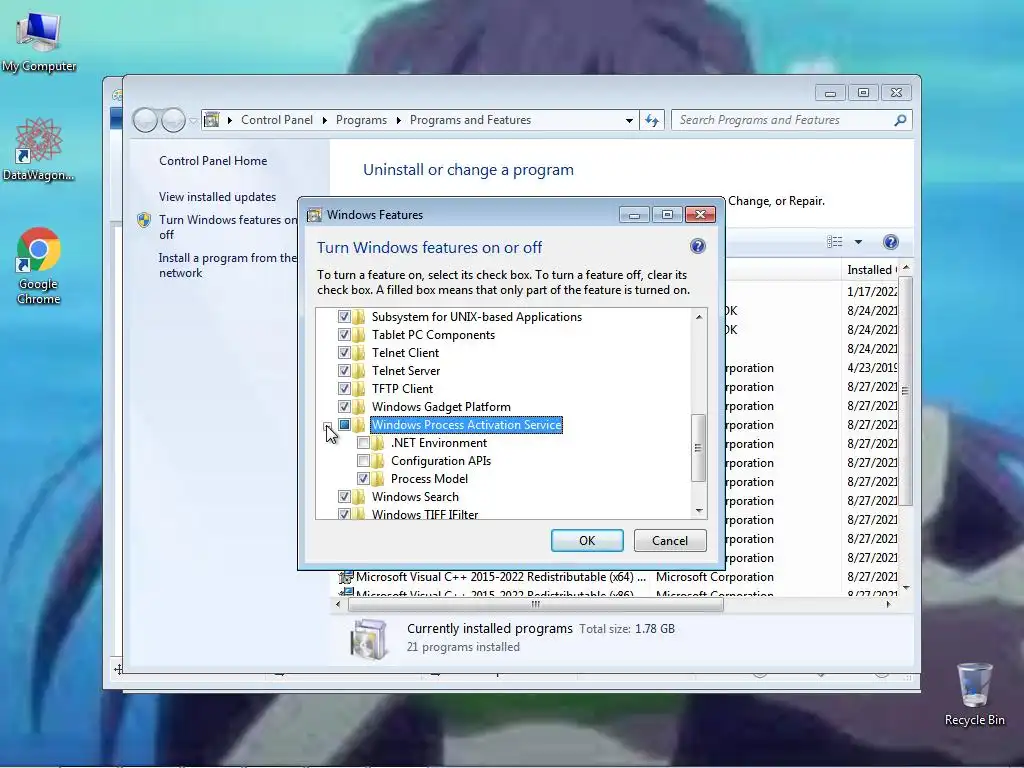Click the Back navigation button
This screenshot has height=768, width=1024.
(145, 120)
